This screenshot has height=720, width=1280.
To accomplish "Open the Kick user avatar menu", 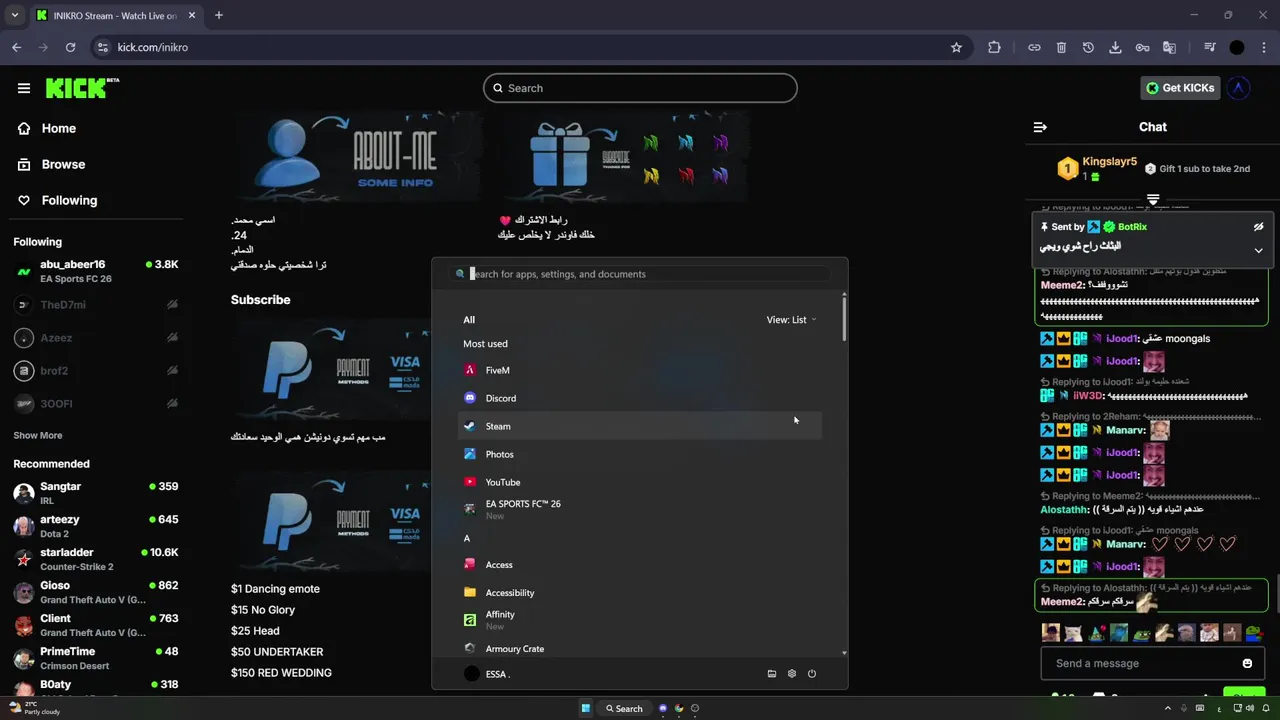I will [1238, 88].
